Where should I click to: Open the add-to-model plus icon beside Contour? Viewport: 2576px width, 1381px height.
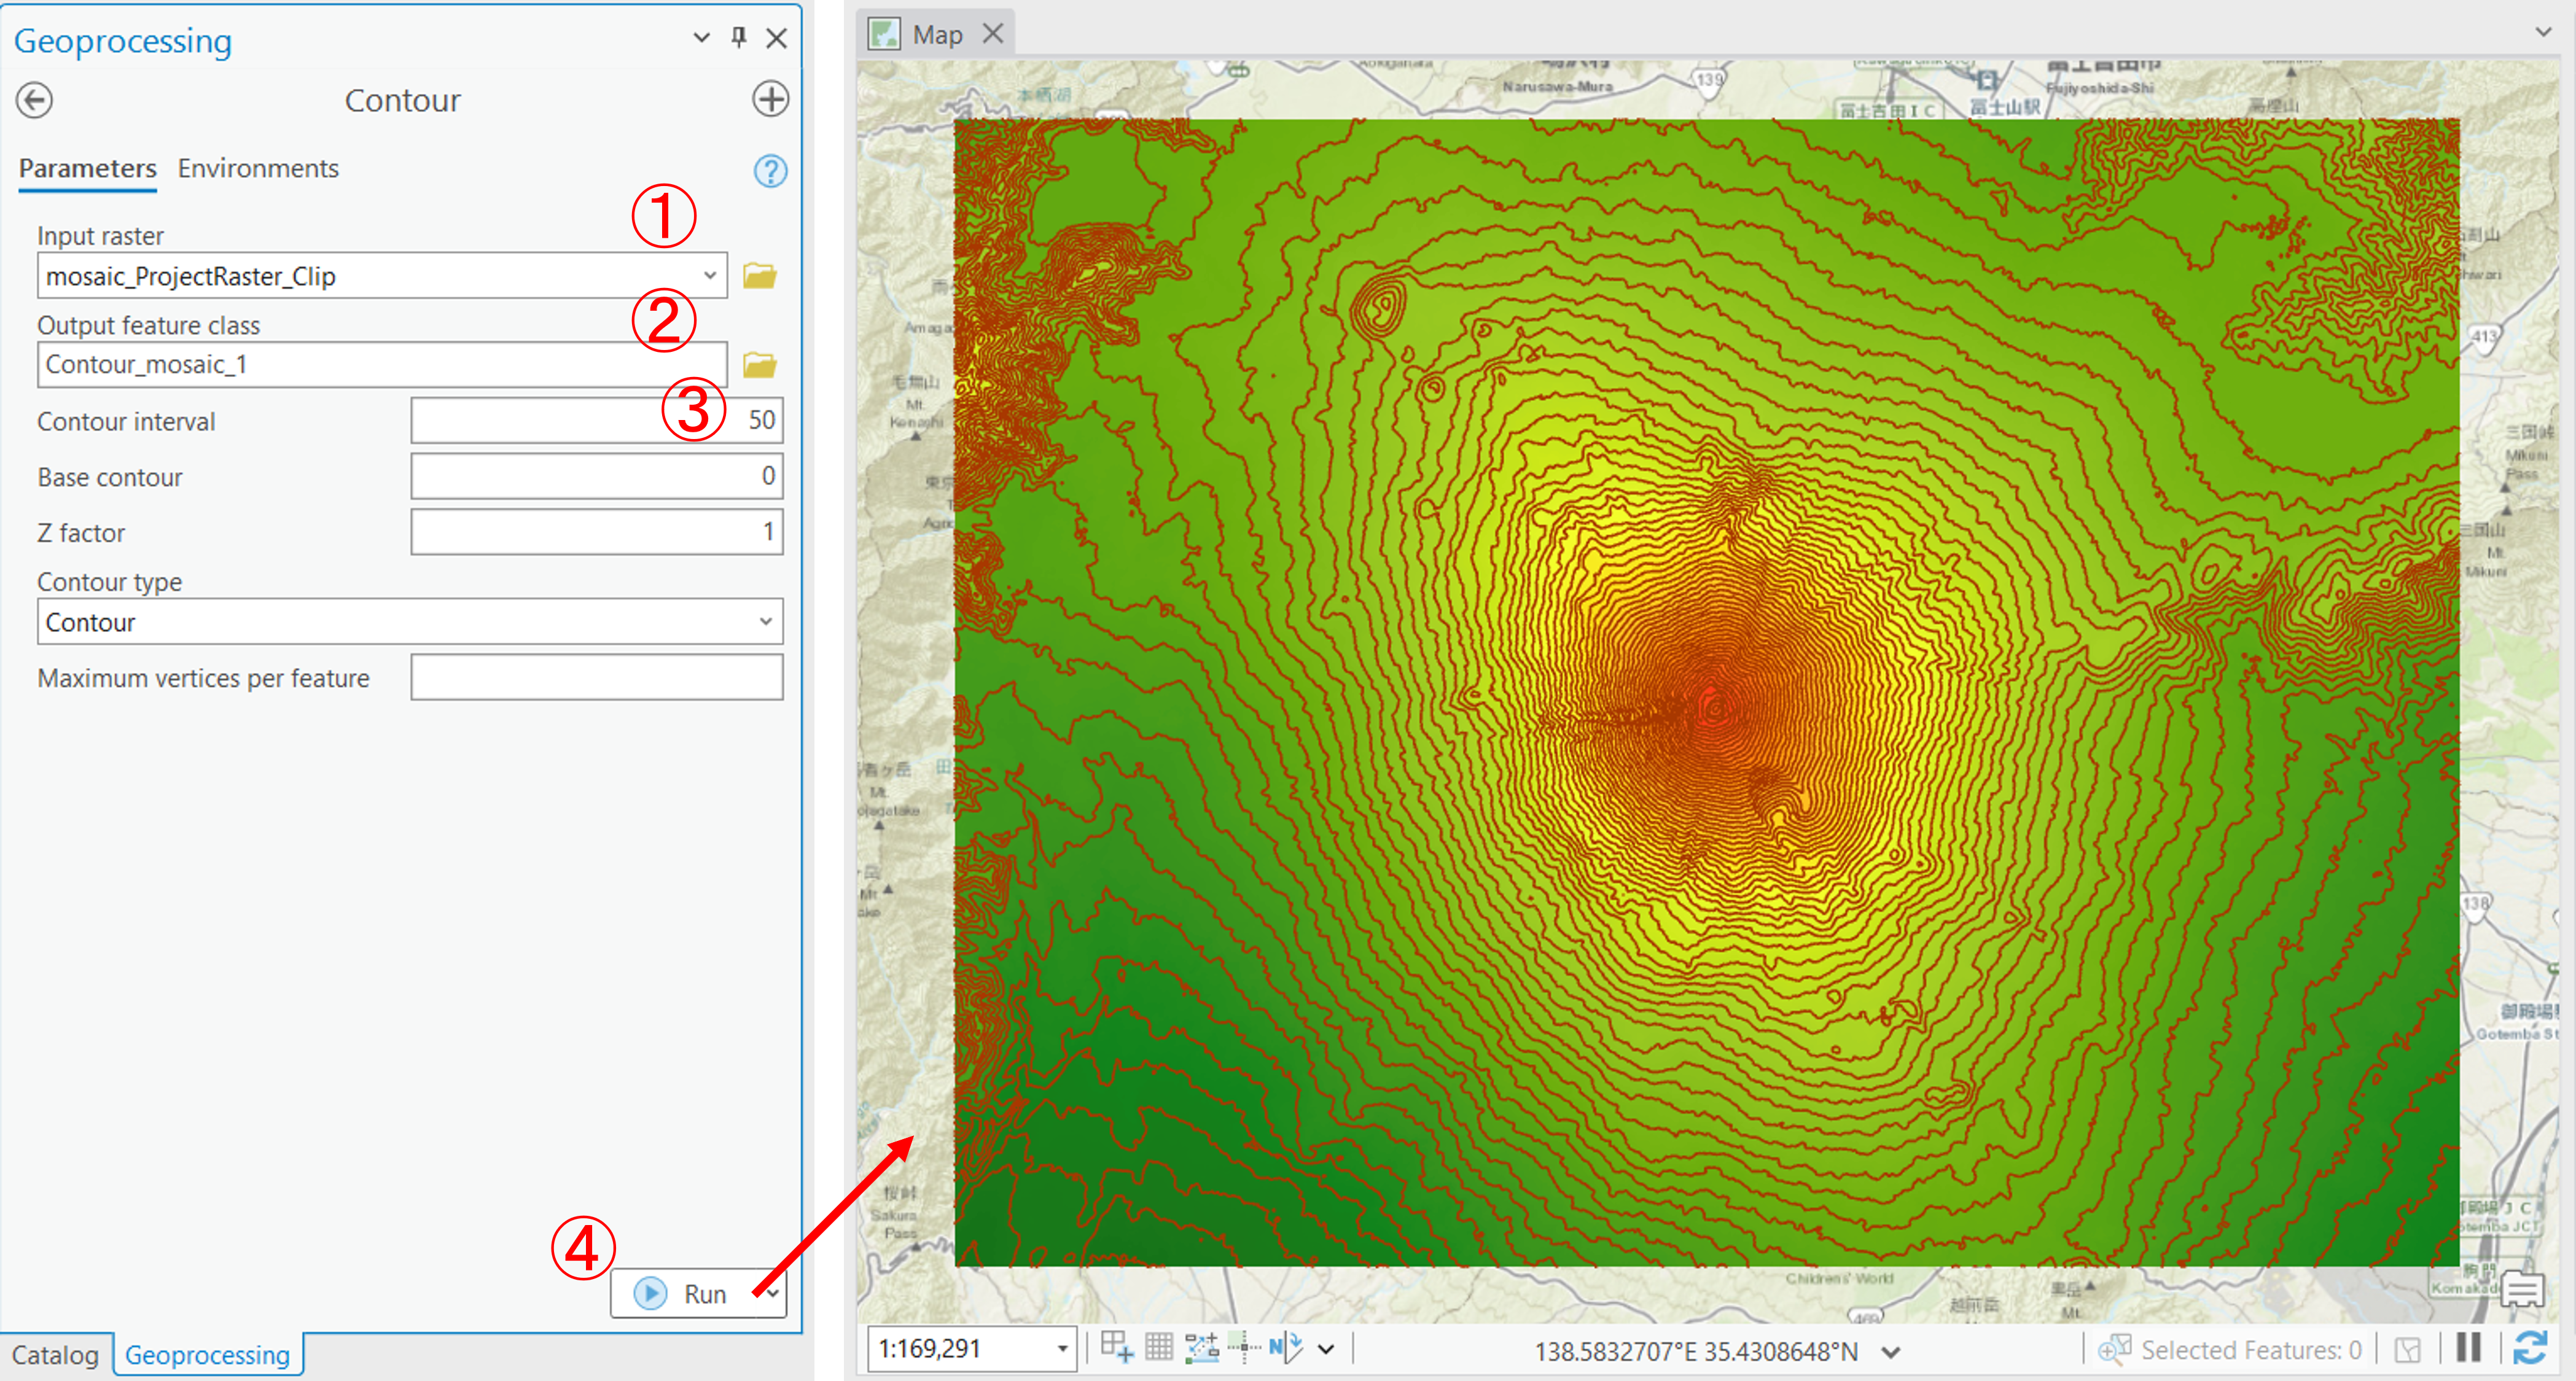tap(770, 99)
